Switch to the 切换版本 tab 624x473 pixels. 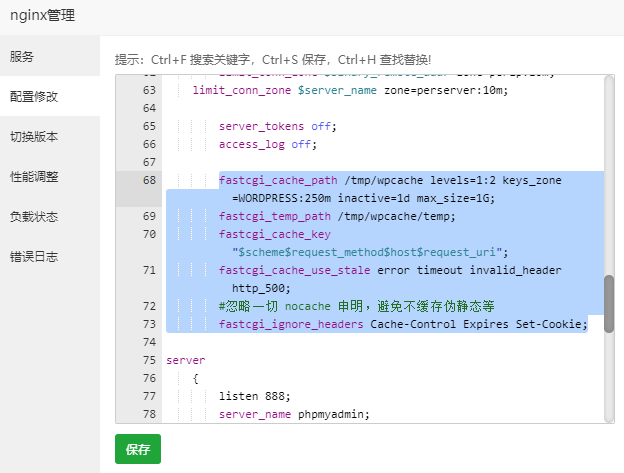34,137
